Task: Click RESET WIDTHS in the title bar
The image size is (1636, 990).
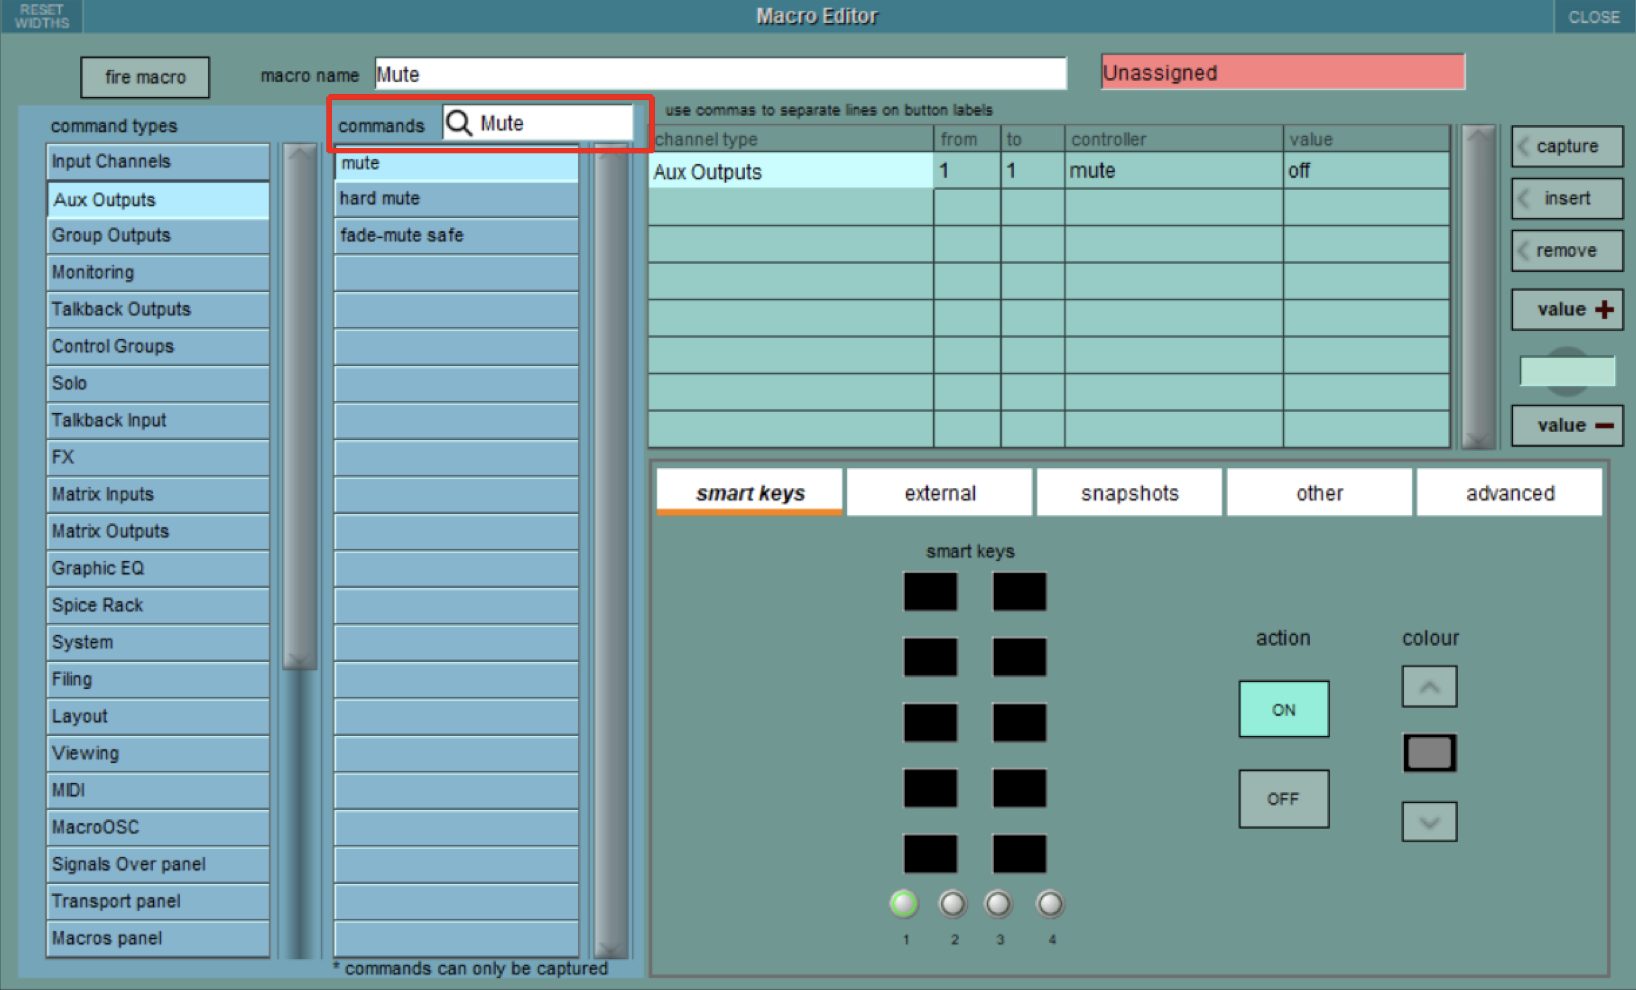Action: 42,16
